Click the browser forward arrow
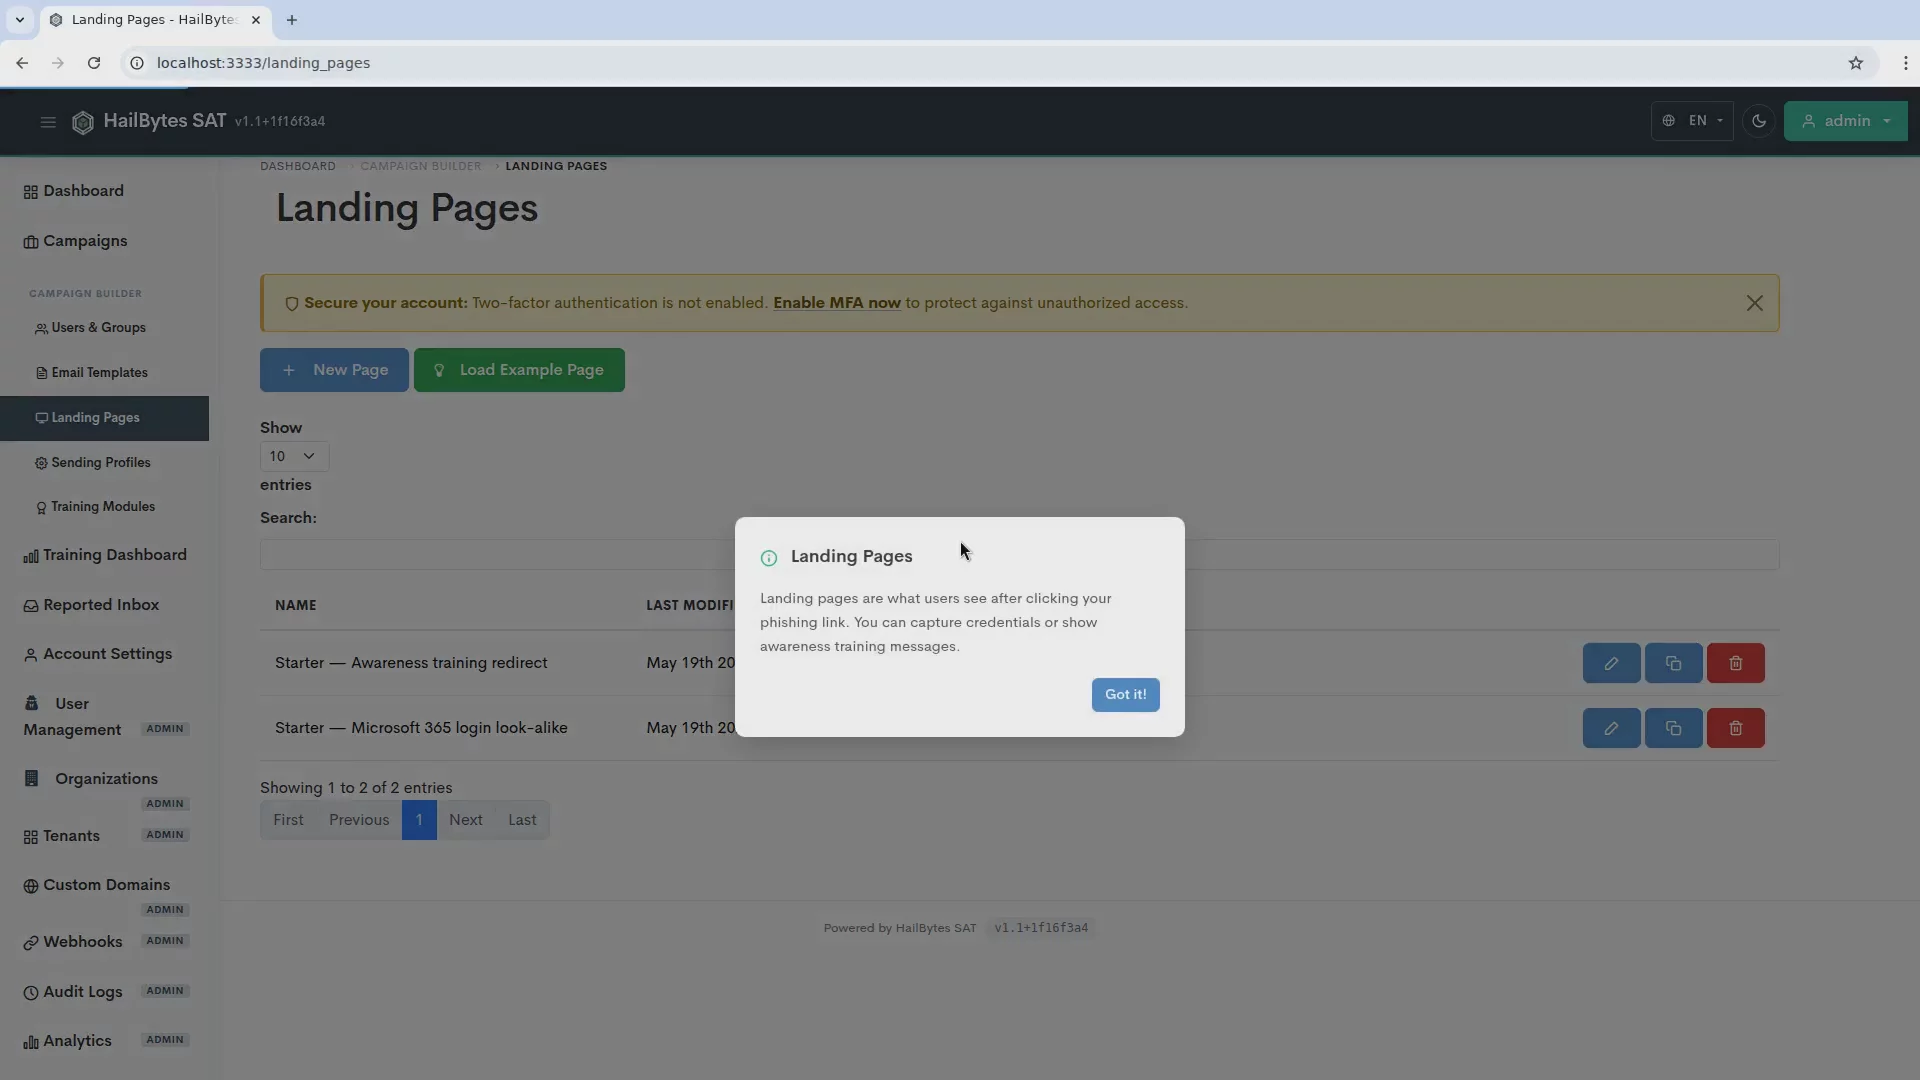 [x=58, y=63]
